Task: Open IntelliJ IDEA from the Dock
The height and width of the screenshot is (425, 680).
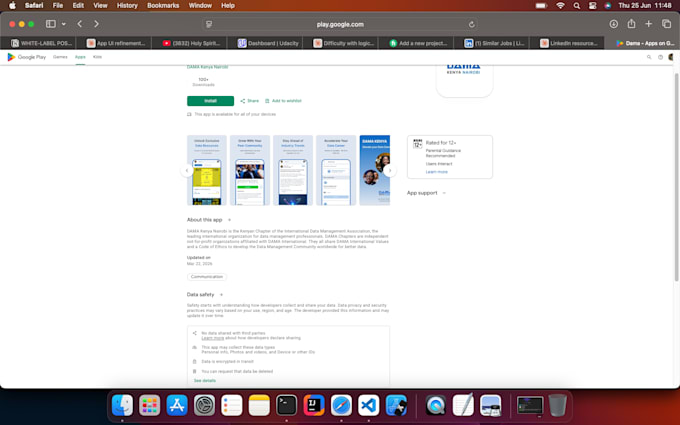Action: click(314, 405)
